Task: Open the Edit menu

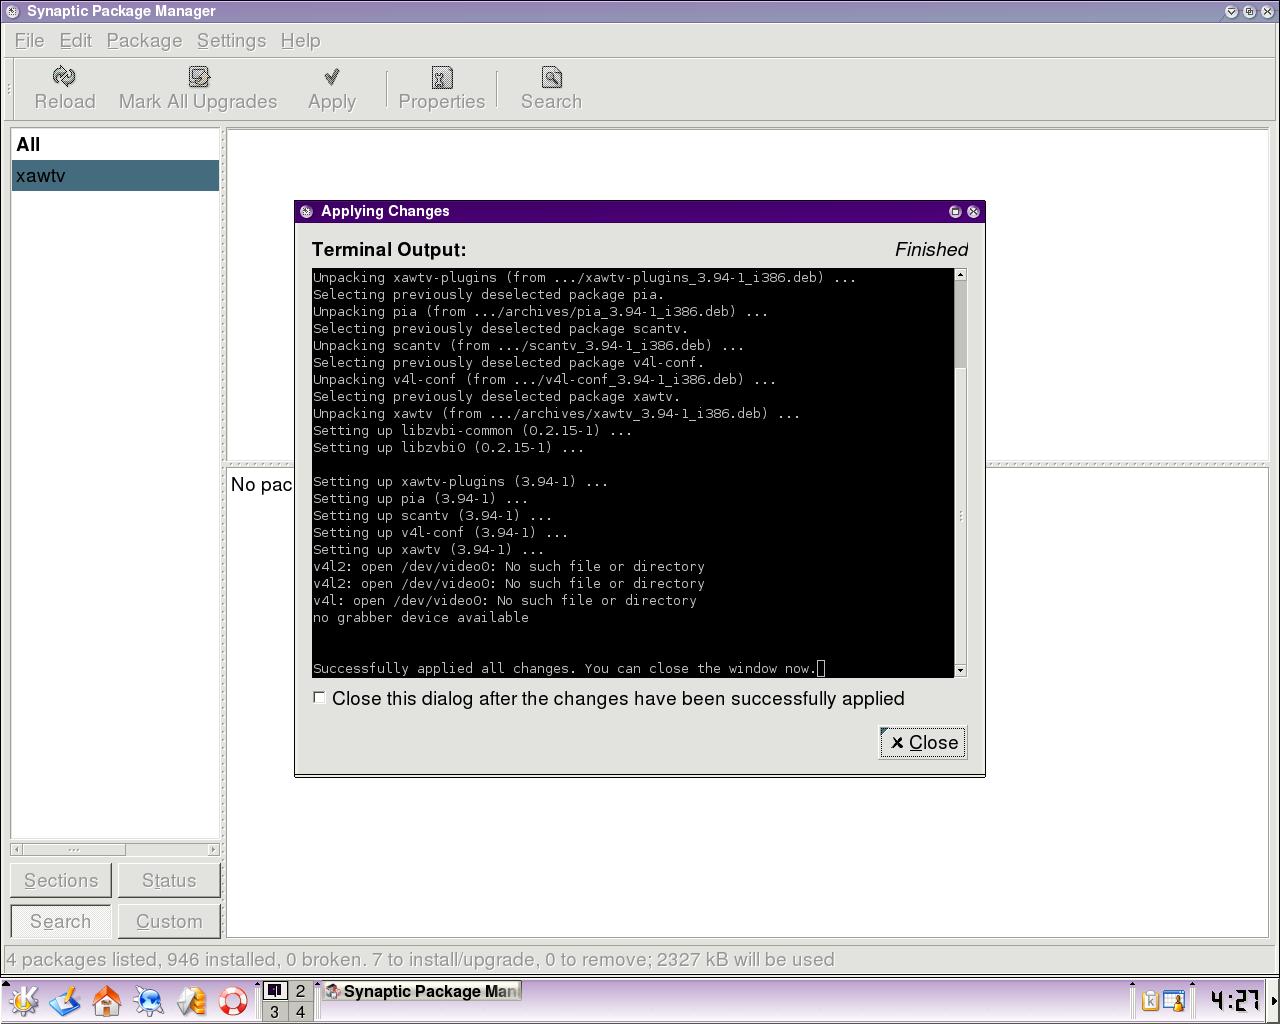Action: pyautogui.click(x=76, y=41)
